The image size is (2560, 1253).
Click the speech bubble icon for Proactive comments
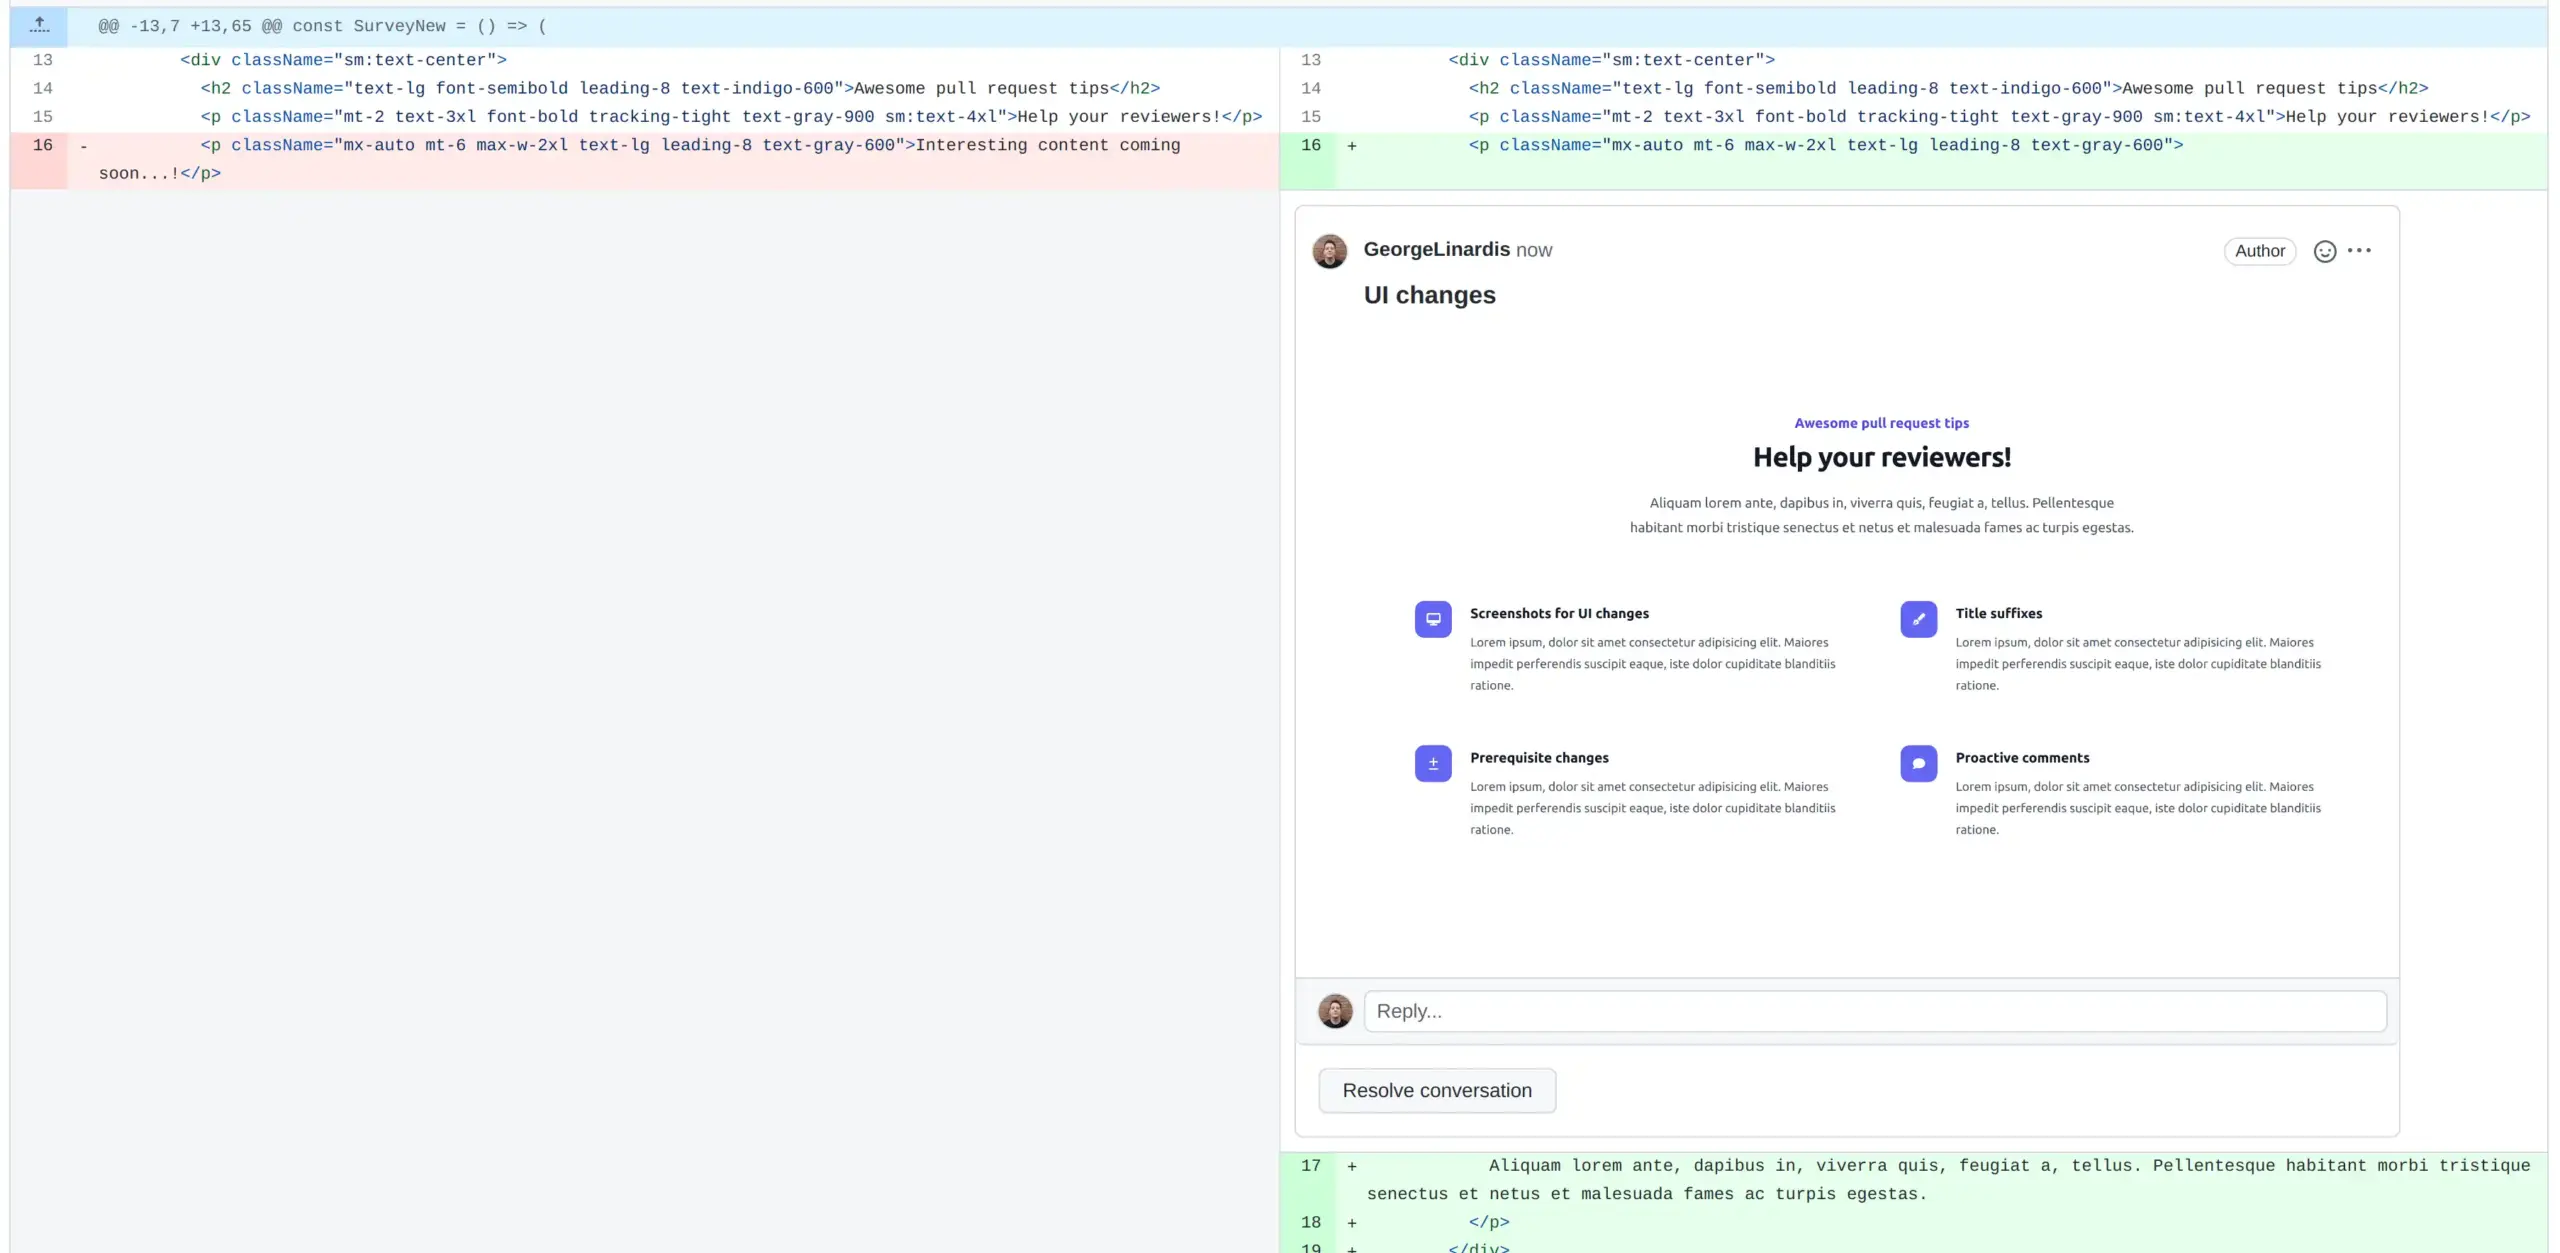[x=1918, y=763]
